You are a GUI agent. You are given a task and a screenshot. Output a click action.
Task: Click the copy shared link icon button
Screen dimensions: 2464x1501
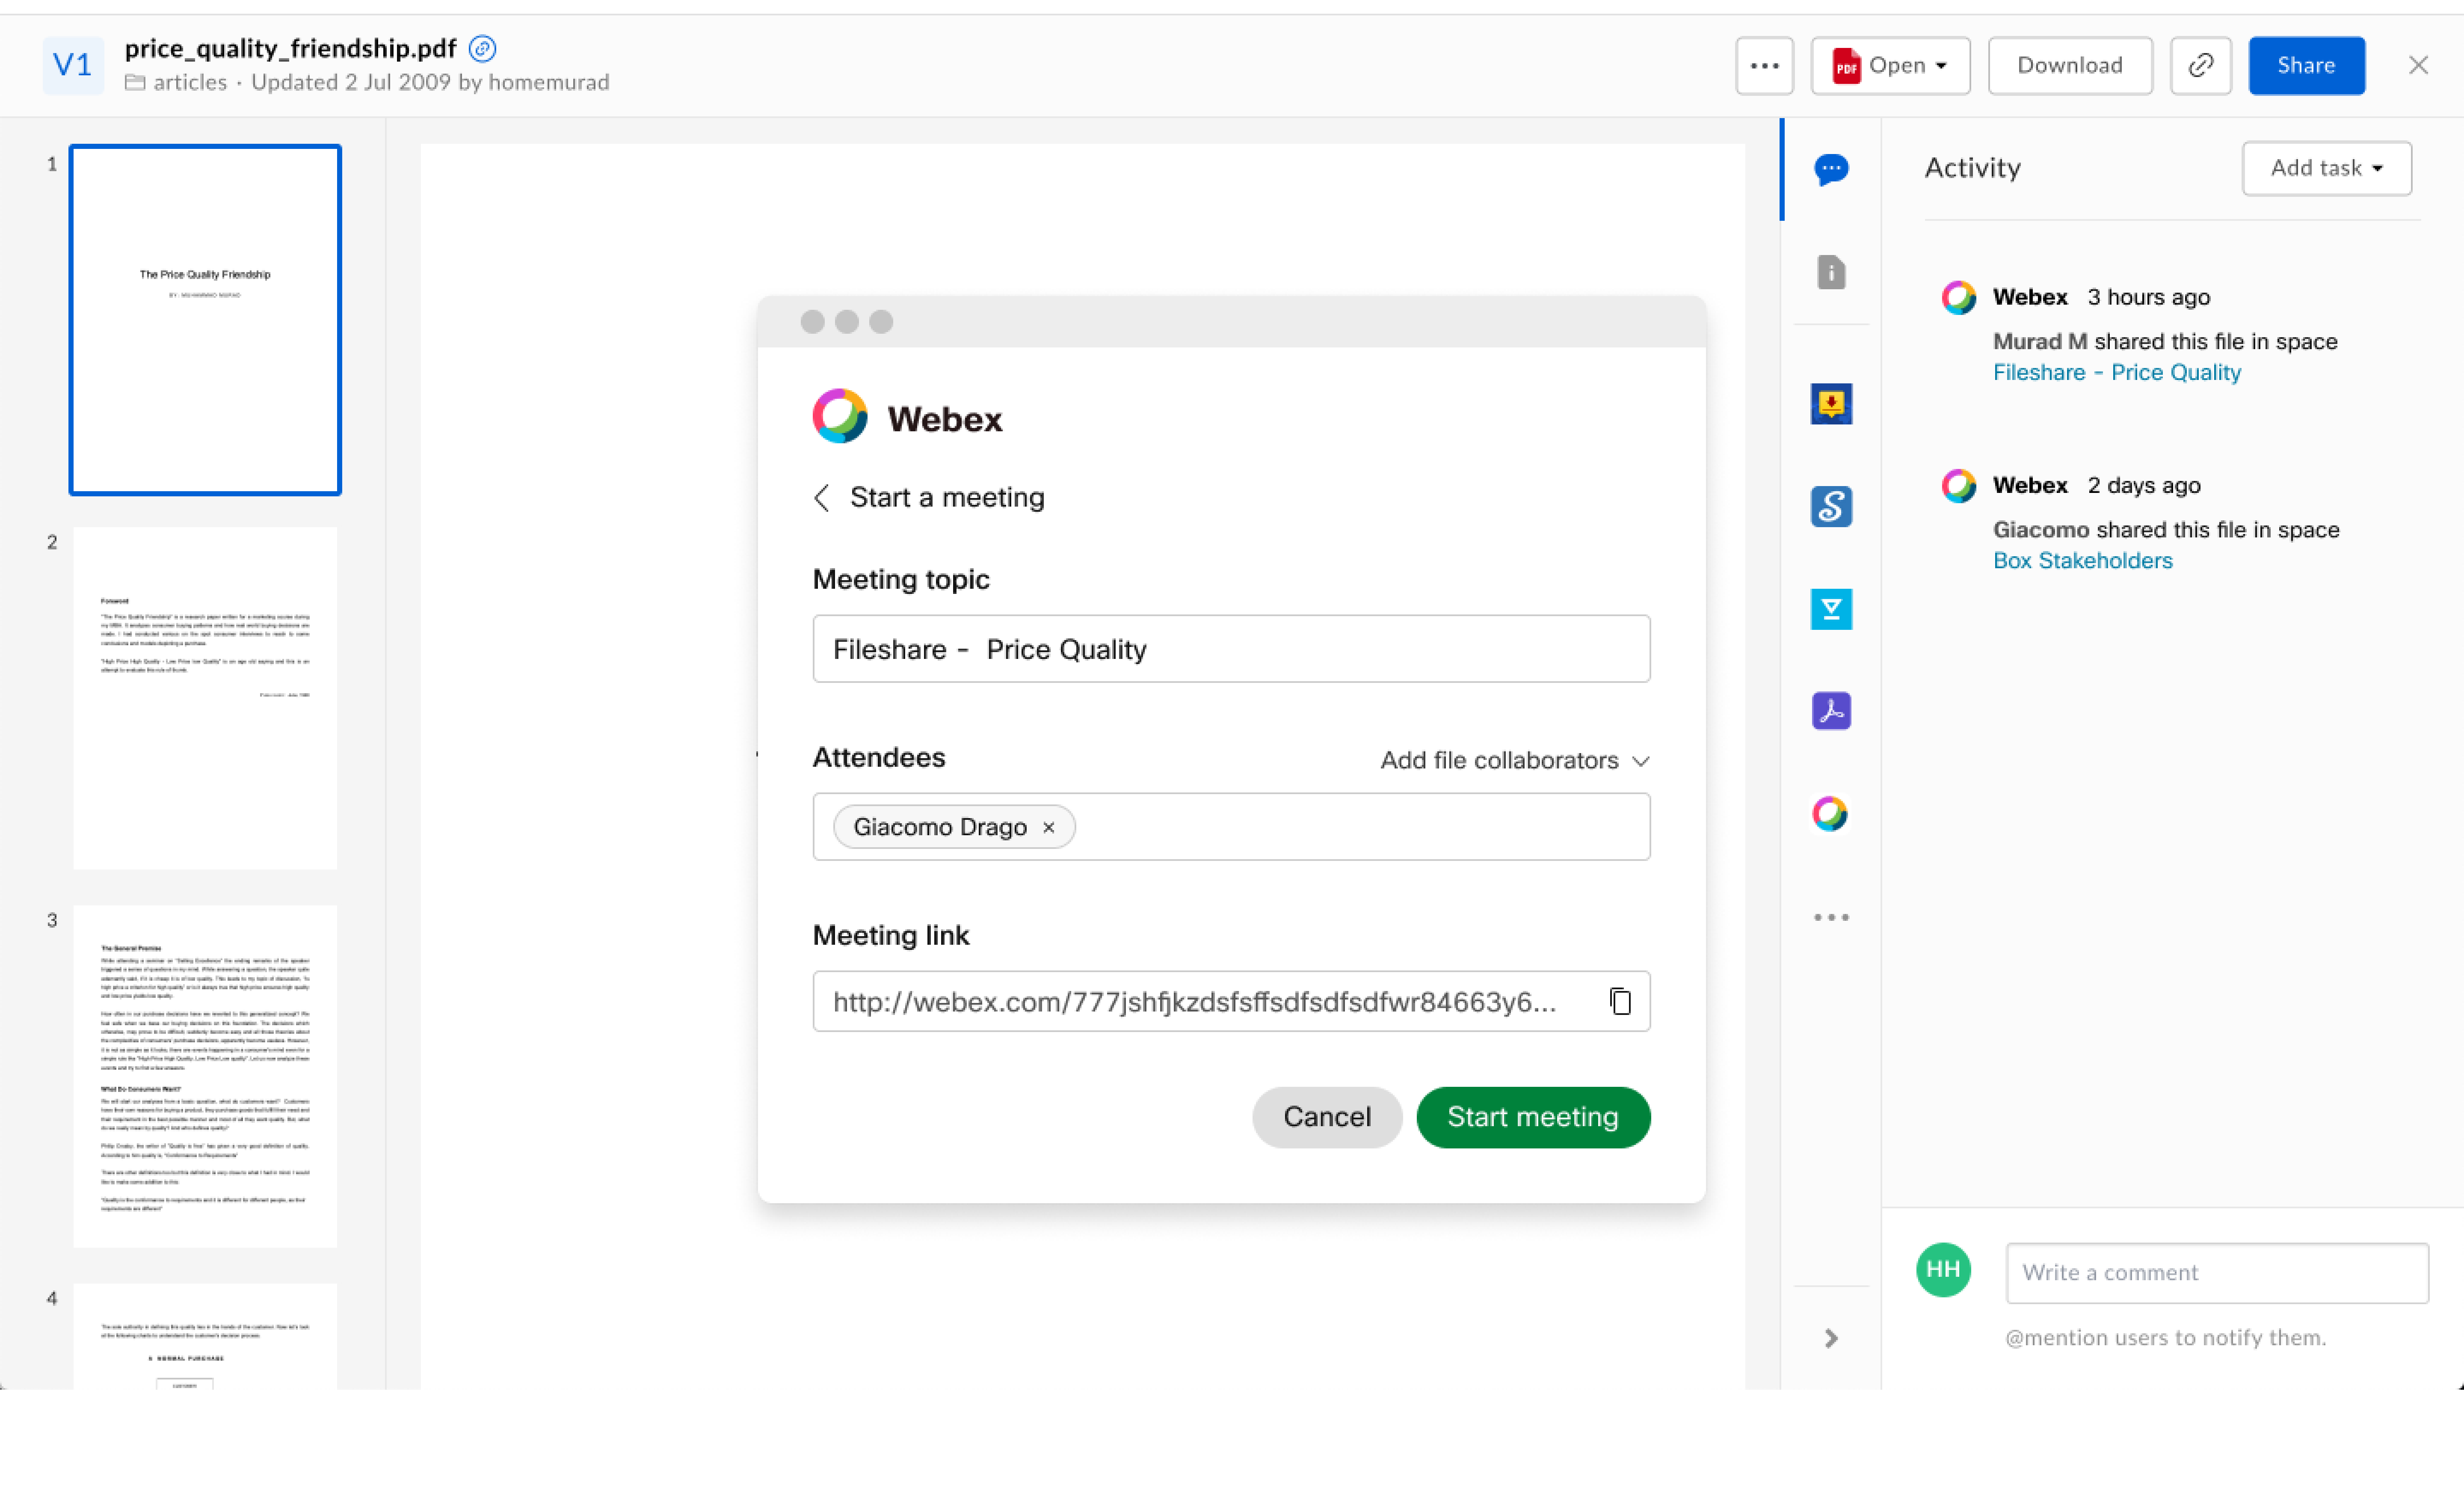2200,66
